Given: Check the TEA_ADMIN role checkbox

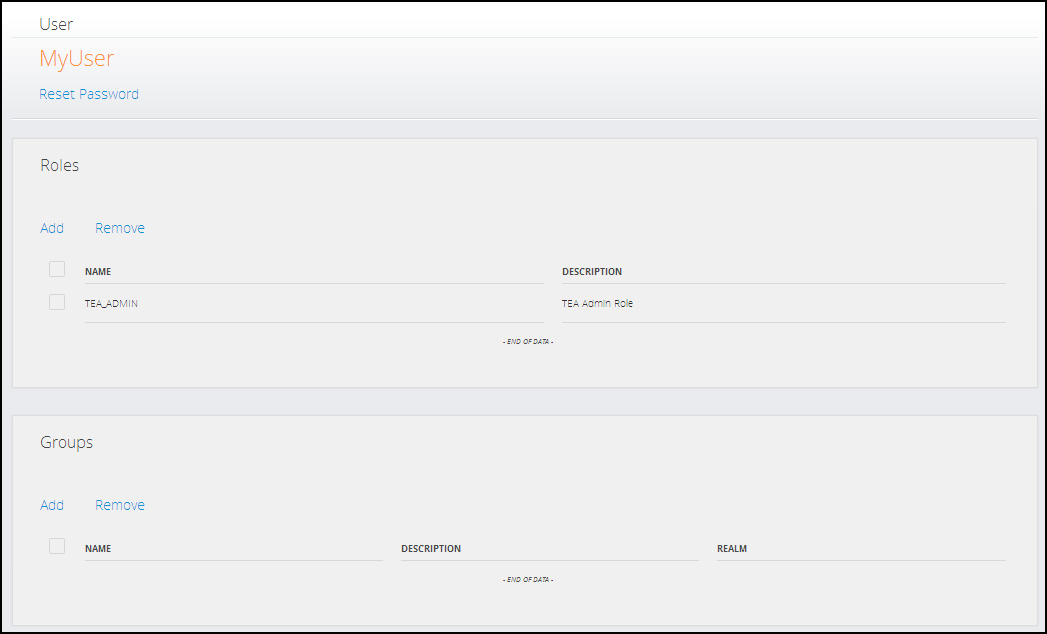Looking at the screenshot, I should click(57, 302).
